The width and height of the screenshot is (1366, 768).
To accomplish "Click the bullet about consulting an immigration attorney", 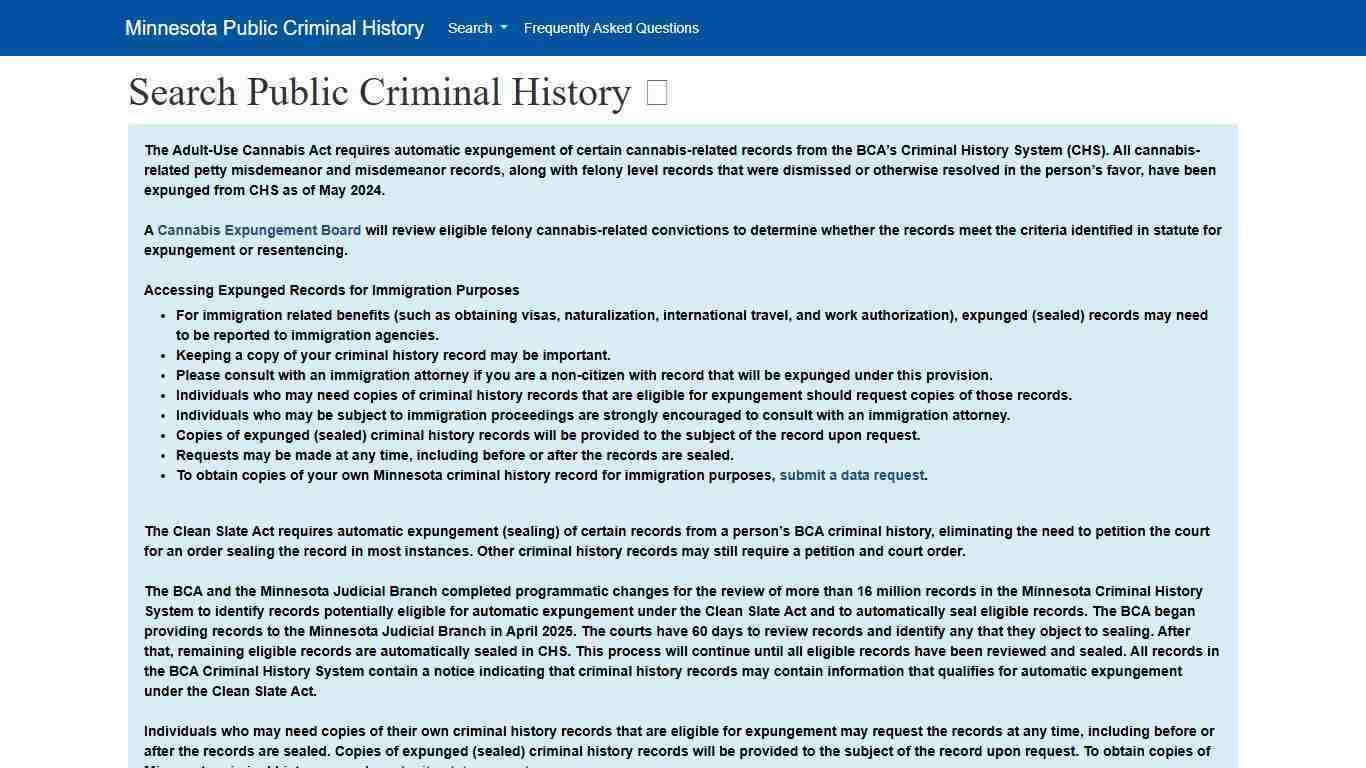I will pyautogui.click(x=584, y=375).
